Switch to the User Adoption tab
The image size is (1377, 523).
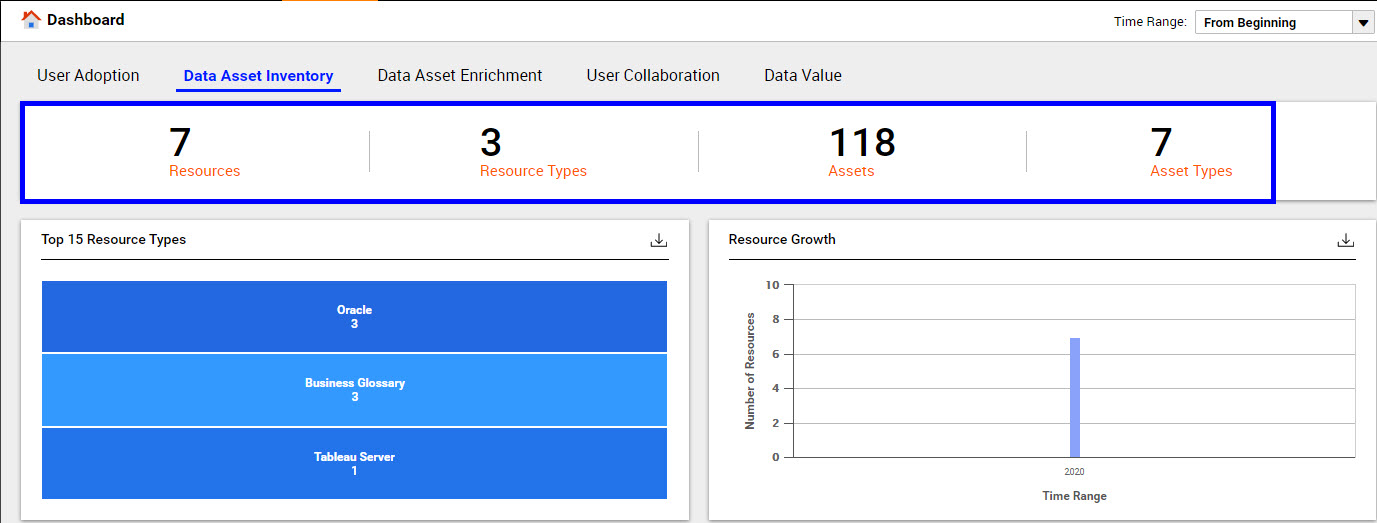(x=88, y=75)
